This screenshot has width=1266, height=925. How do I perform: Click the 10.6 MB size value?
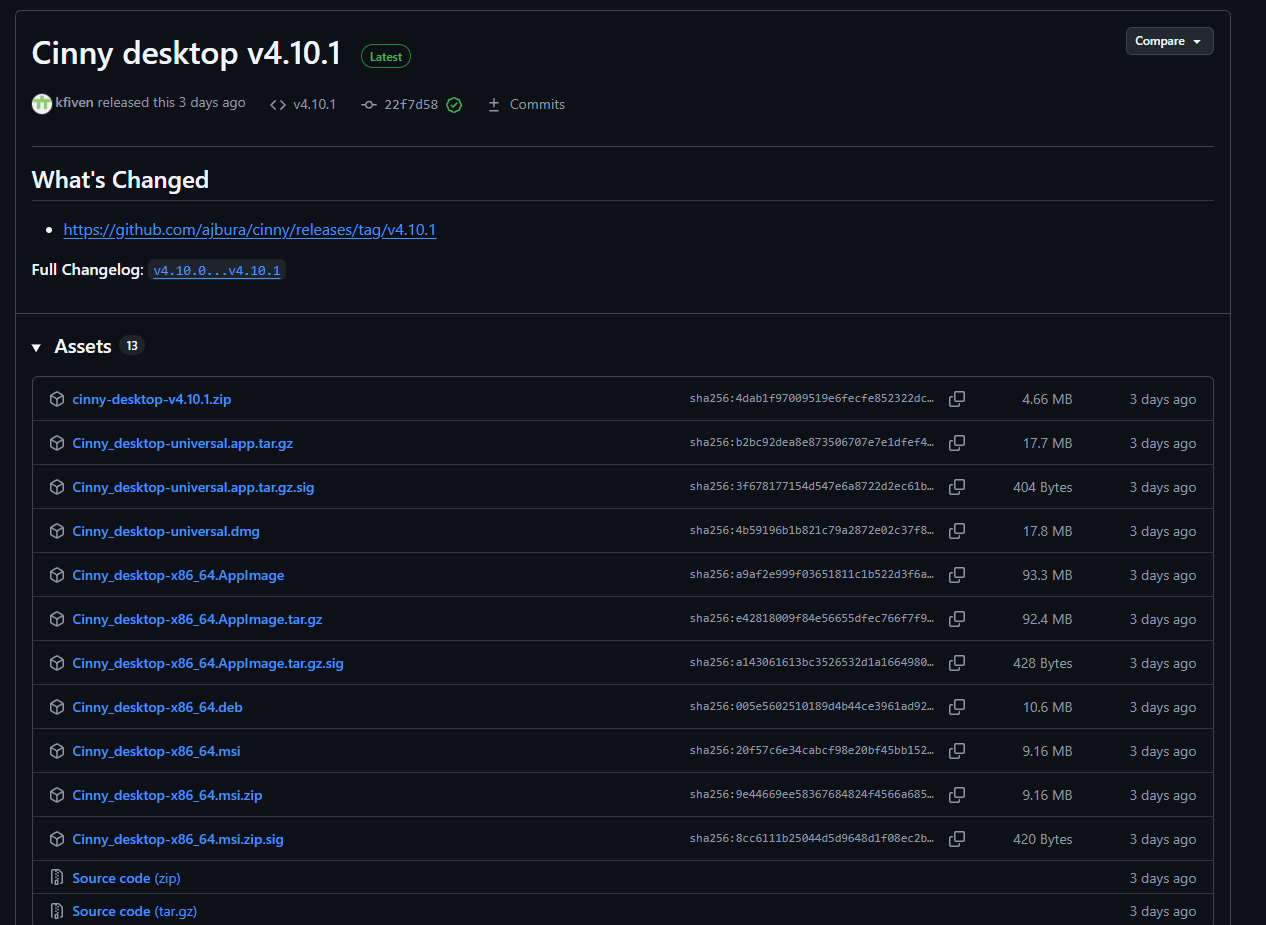point(1047,707)
